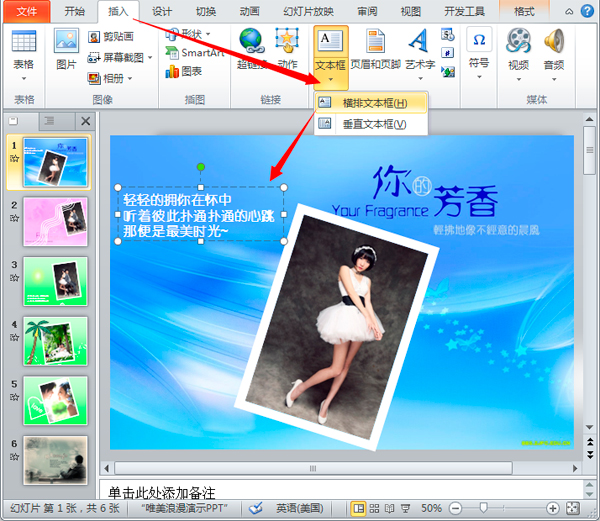Image resolution: width=600 pixels, height=521 pixels.
Task: Expand the Photo Album (相册) dropdown arrow
Action: tap(130, 78)
